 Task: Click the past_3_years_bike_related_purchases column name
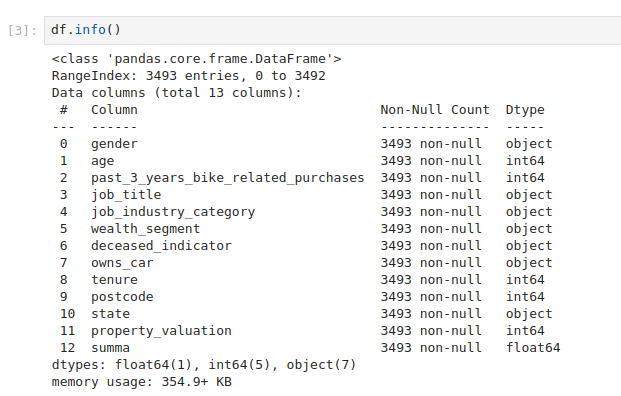pos(228,178)
